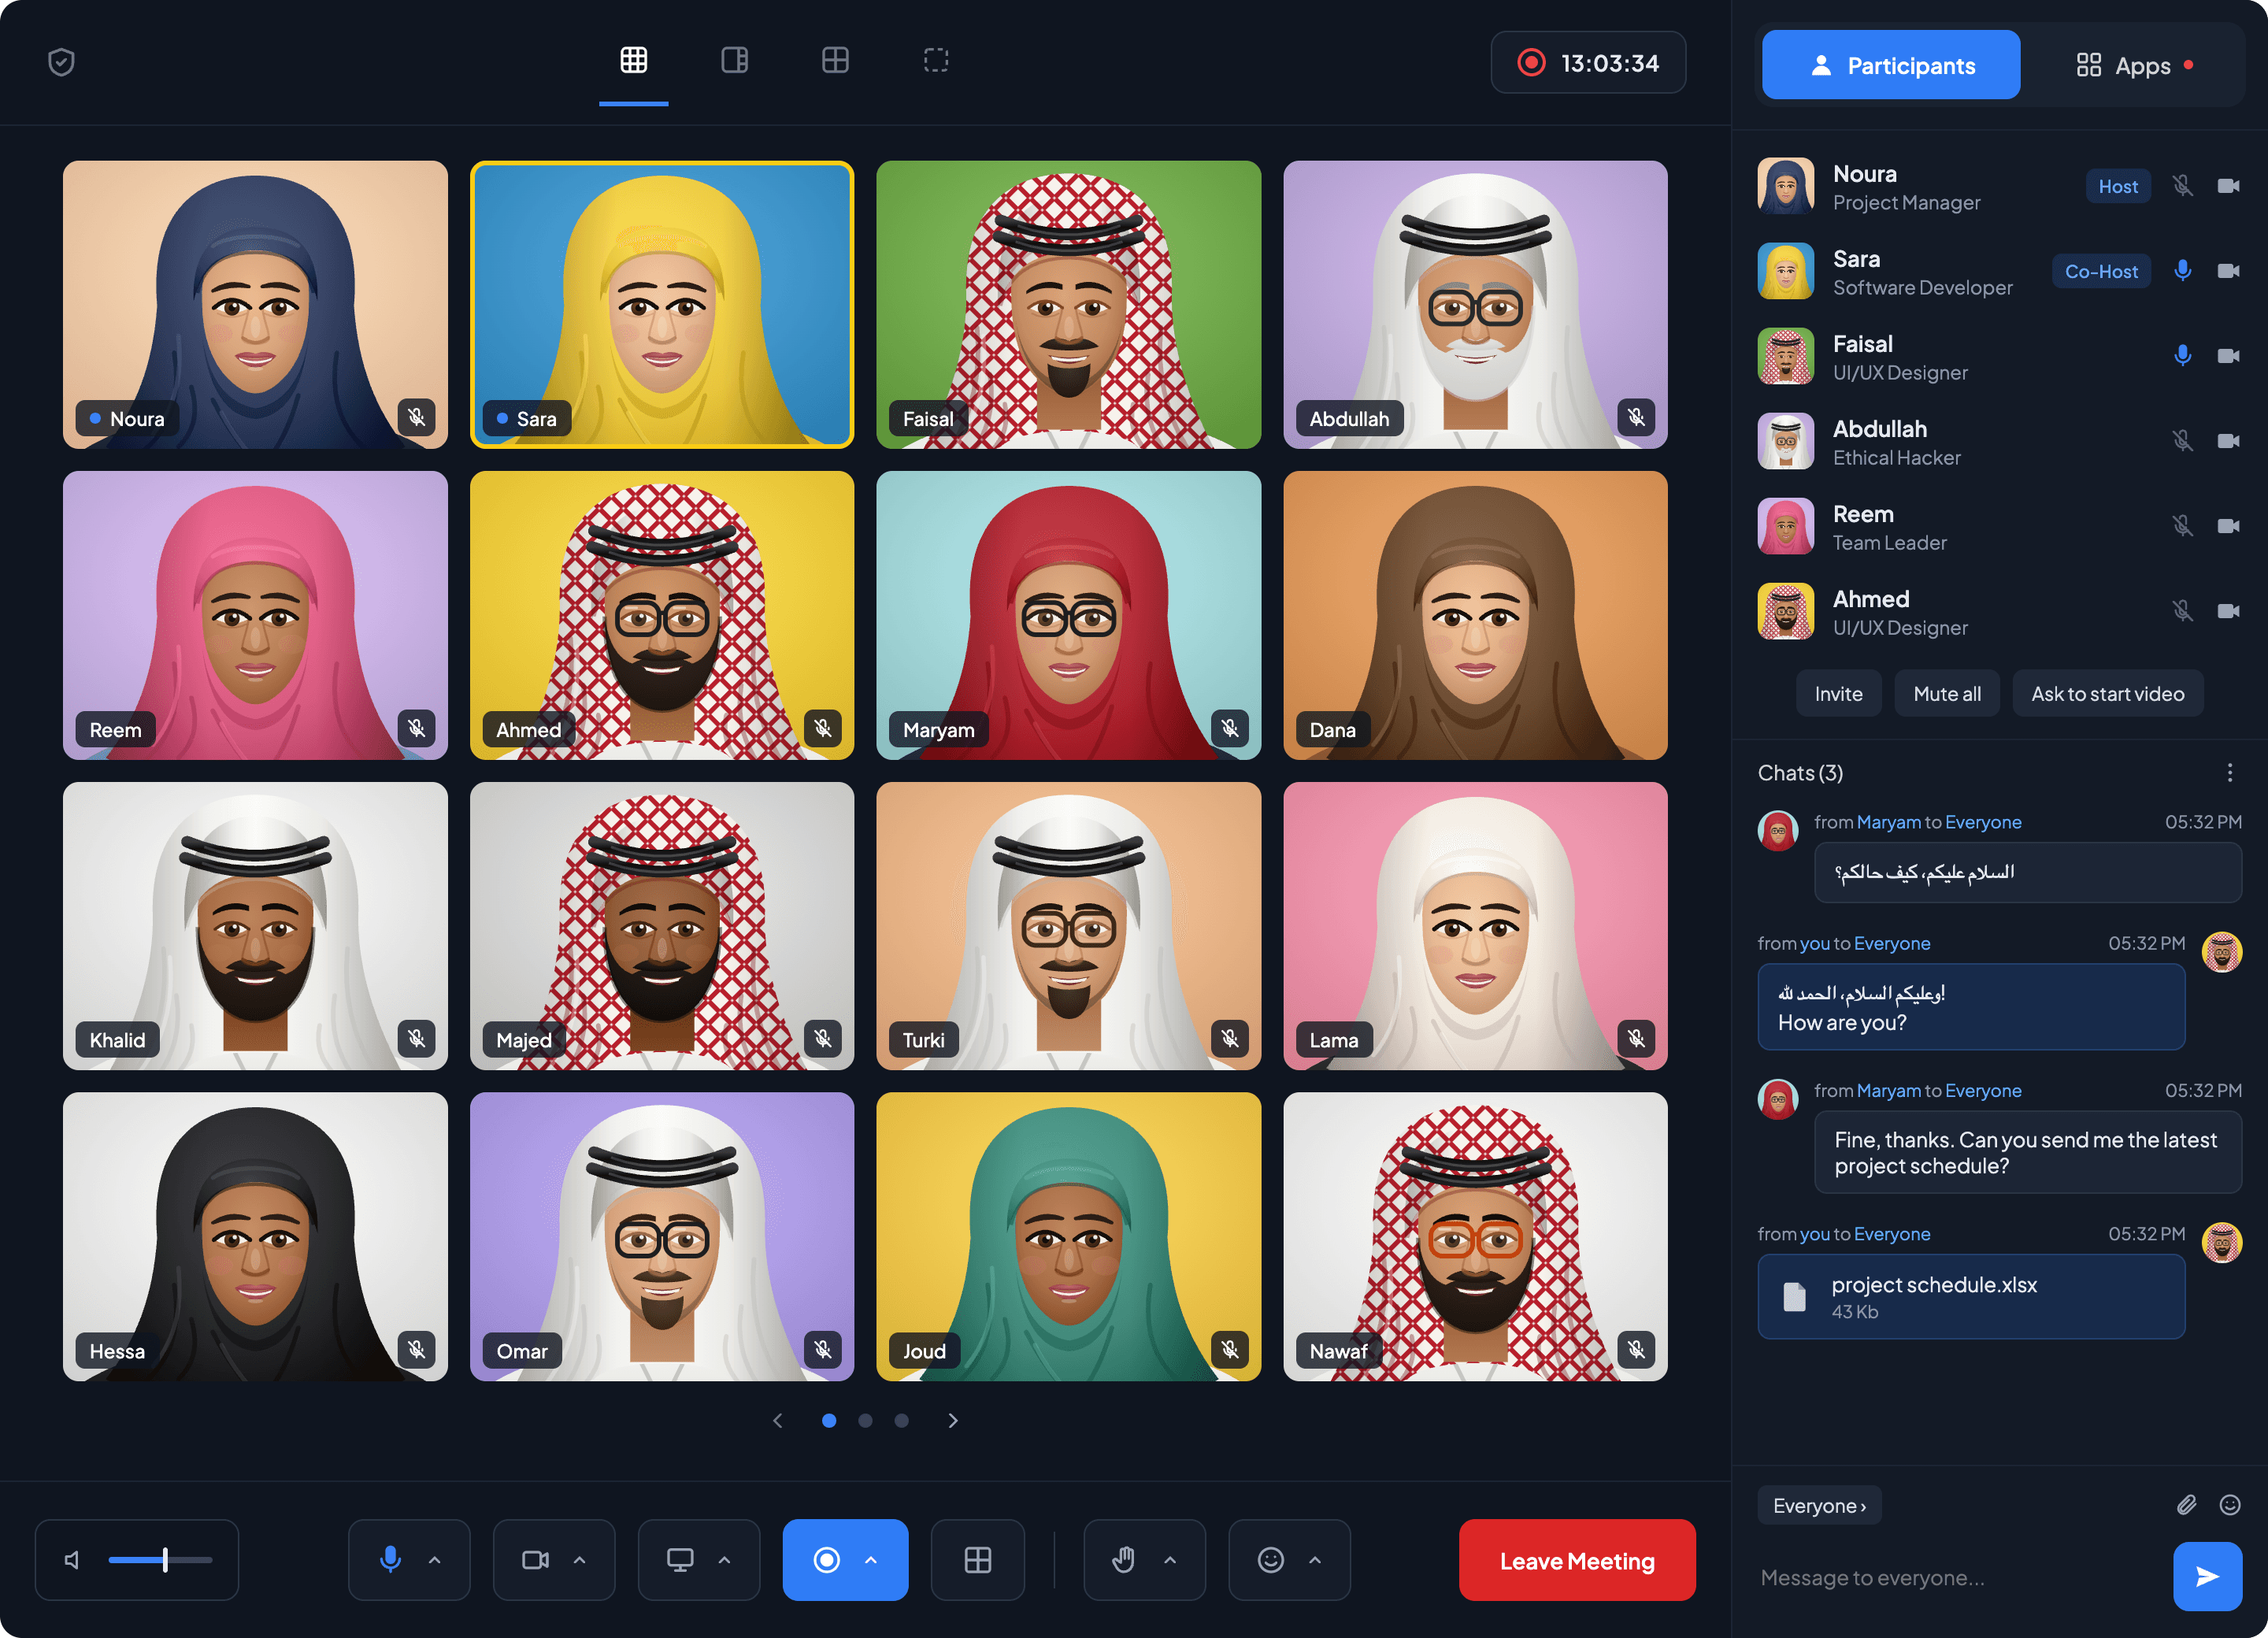
Task: Select the fullscreen dashed-frame layout icon
Action: (936, 61)
